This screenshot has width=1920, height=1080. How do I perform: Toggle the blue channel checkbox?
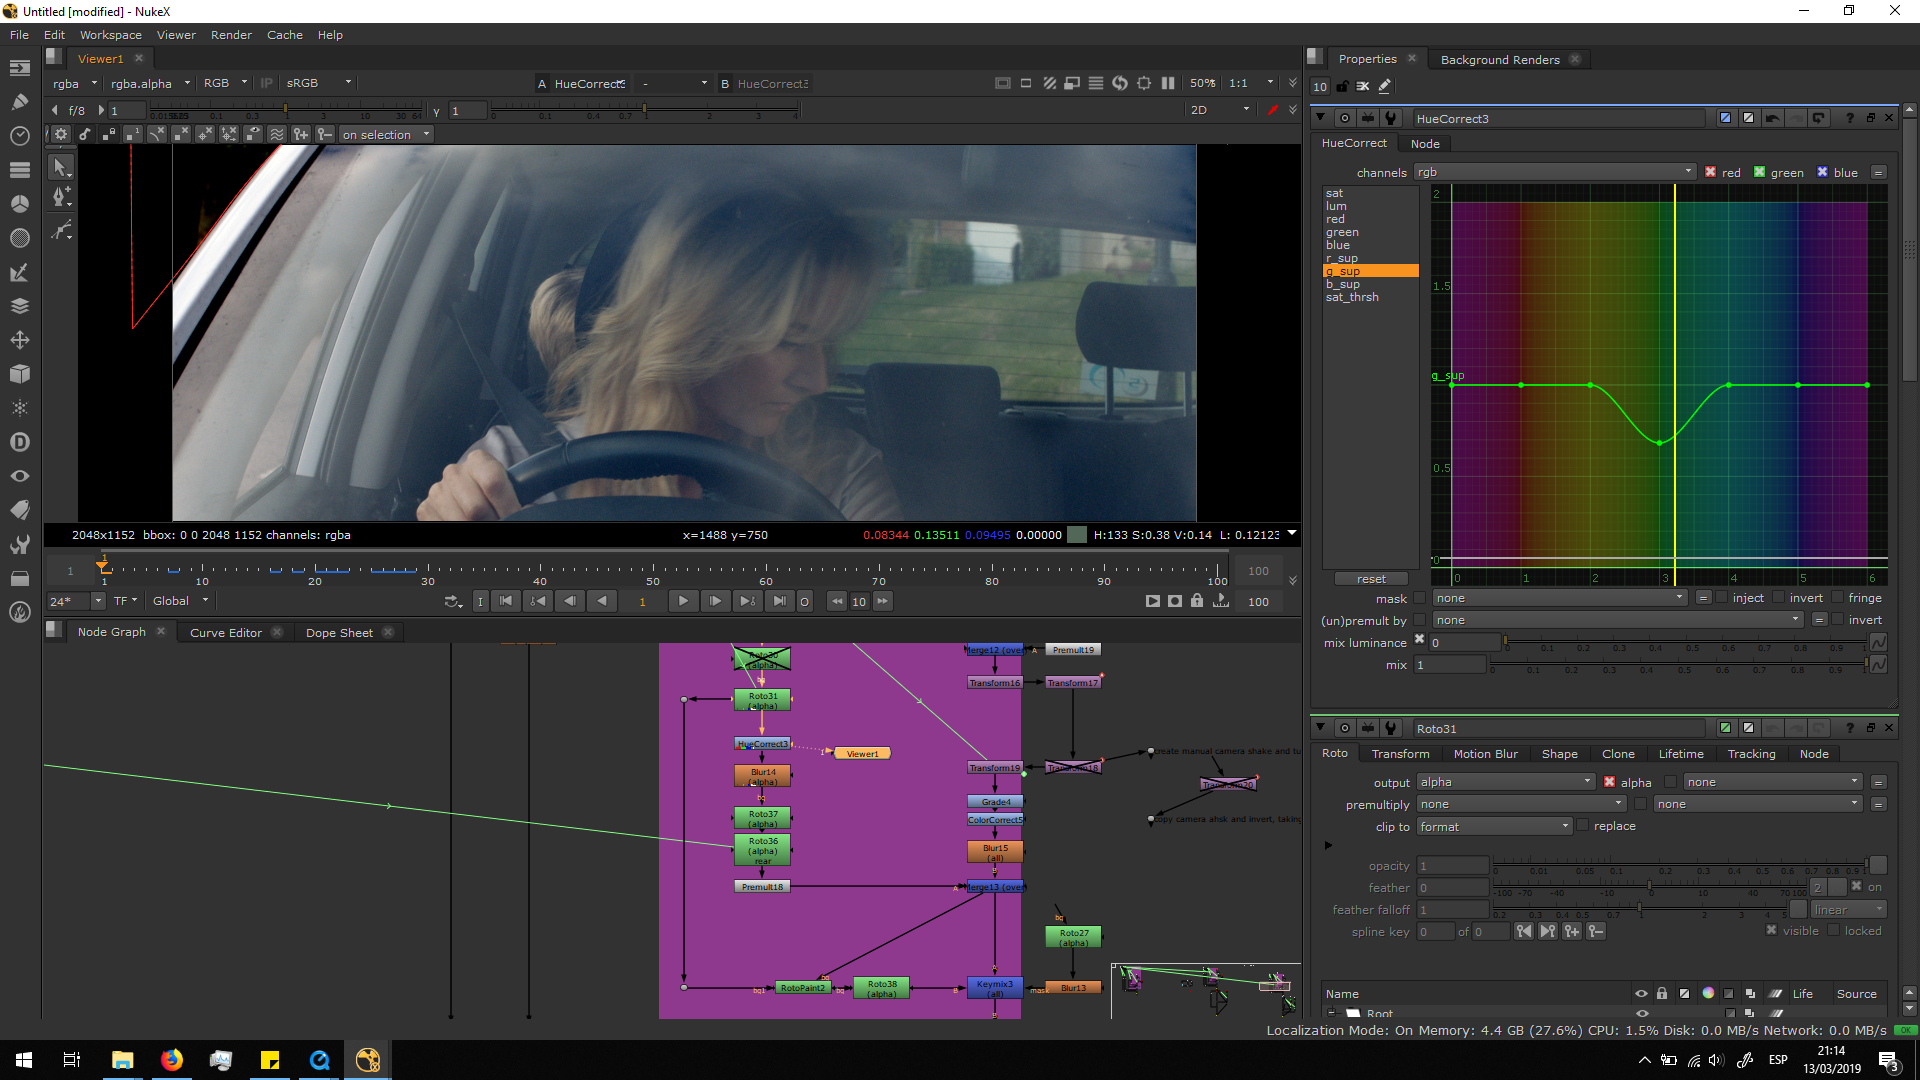[1823, 172]
